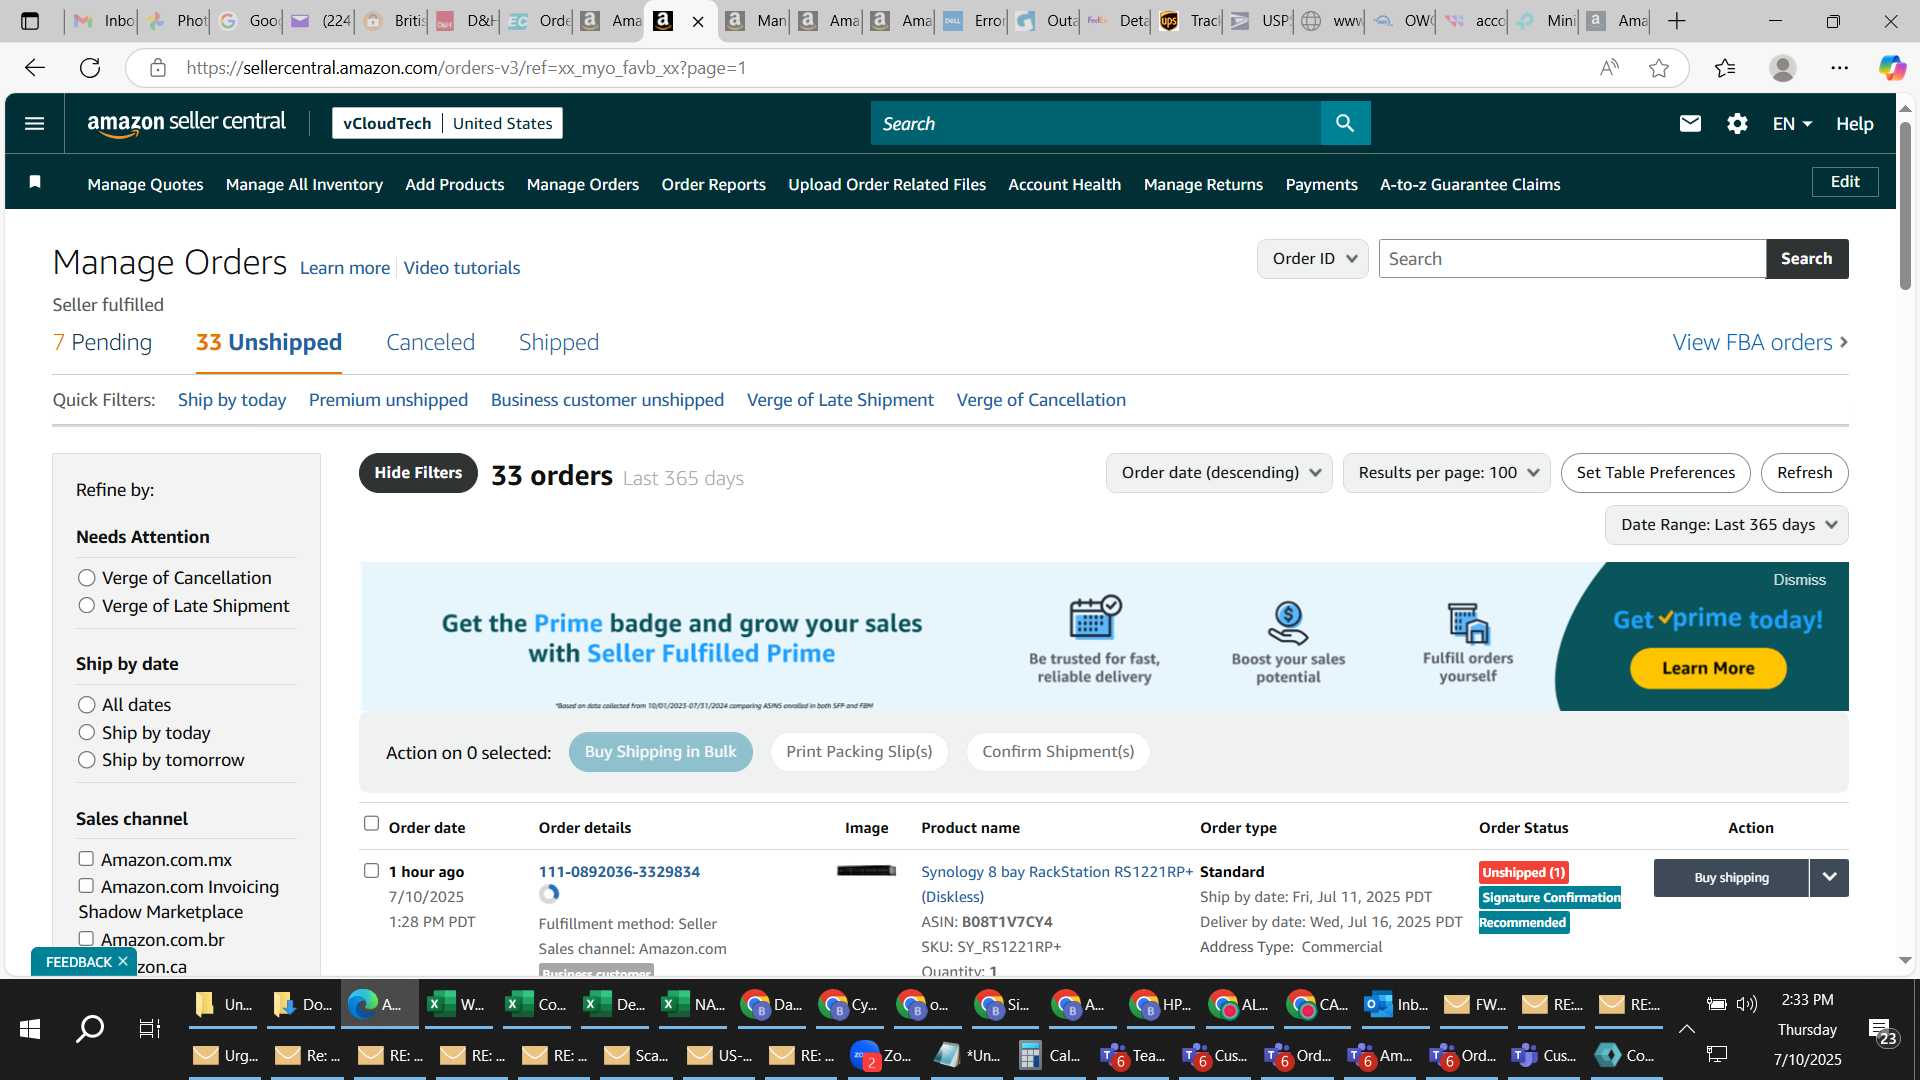The image size is (1920, 1080).
Task: Click the bookmark icon in favorites bar
Action: 35,182
